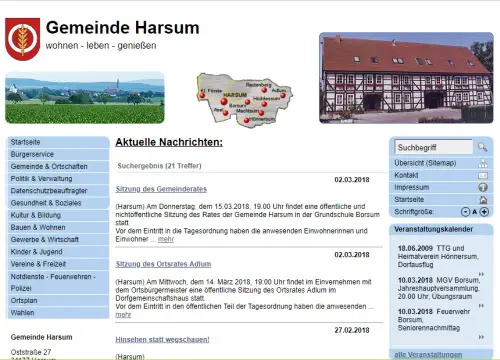This screenshot has height=360, width=500.
Task: Open the Hinsehen statt wegschauen! article
Action: click(x=163, y=339)
